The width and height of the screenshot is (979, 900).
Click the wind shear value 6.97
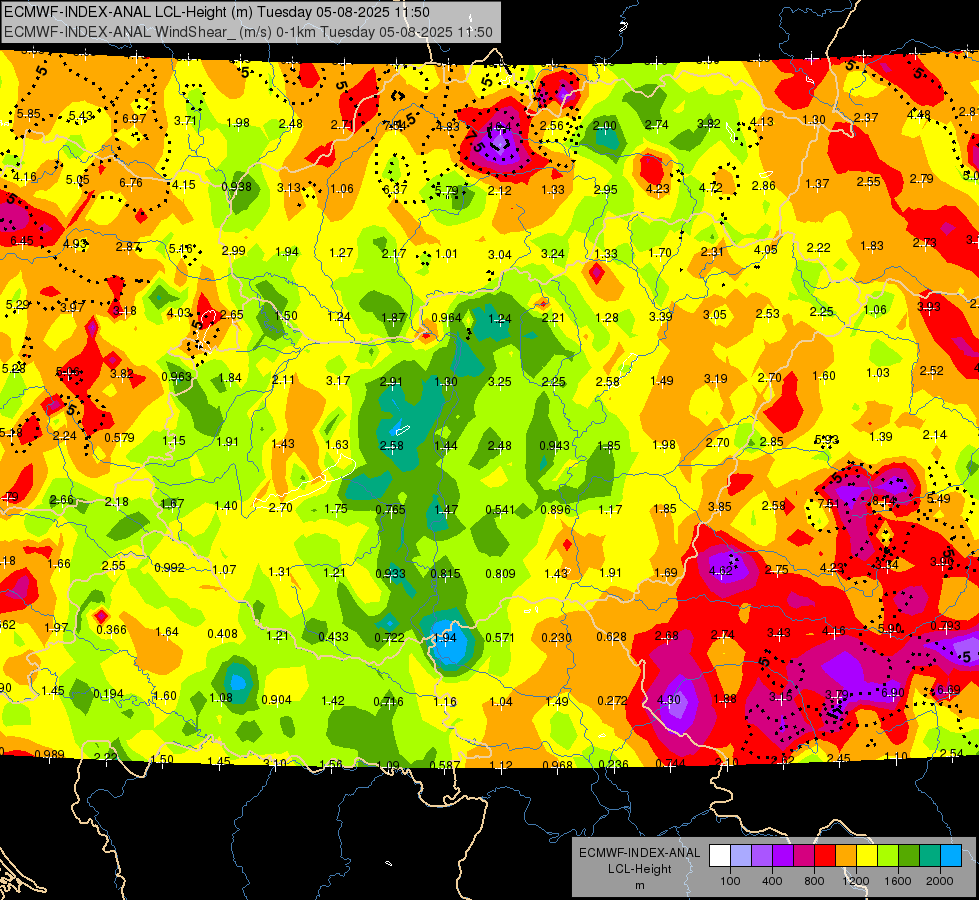(134, 118)
